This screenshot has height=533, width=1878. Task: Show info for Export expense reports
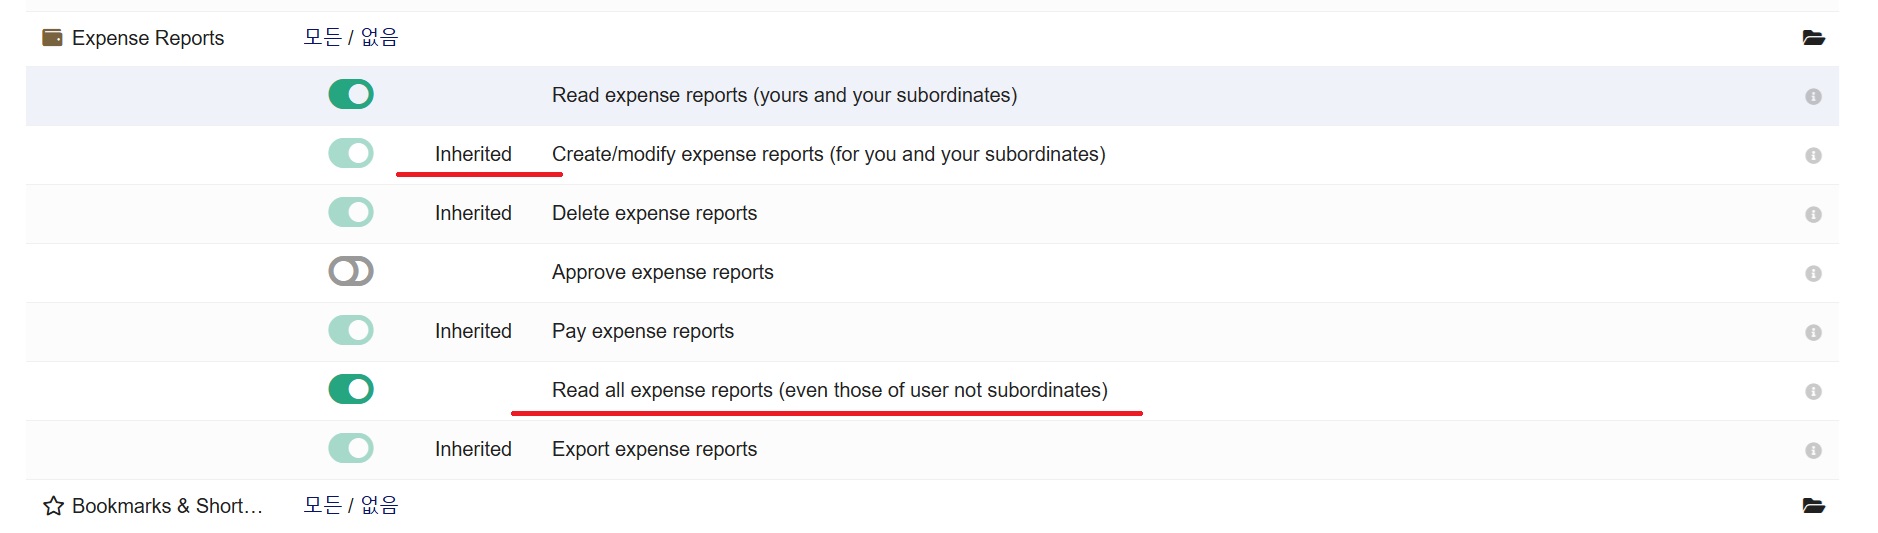point(1813,450)
